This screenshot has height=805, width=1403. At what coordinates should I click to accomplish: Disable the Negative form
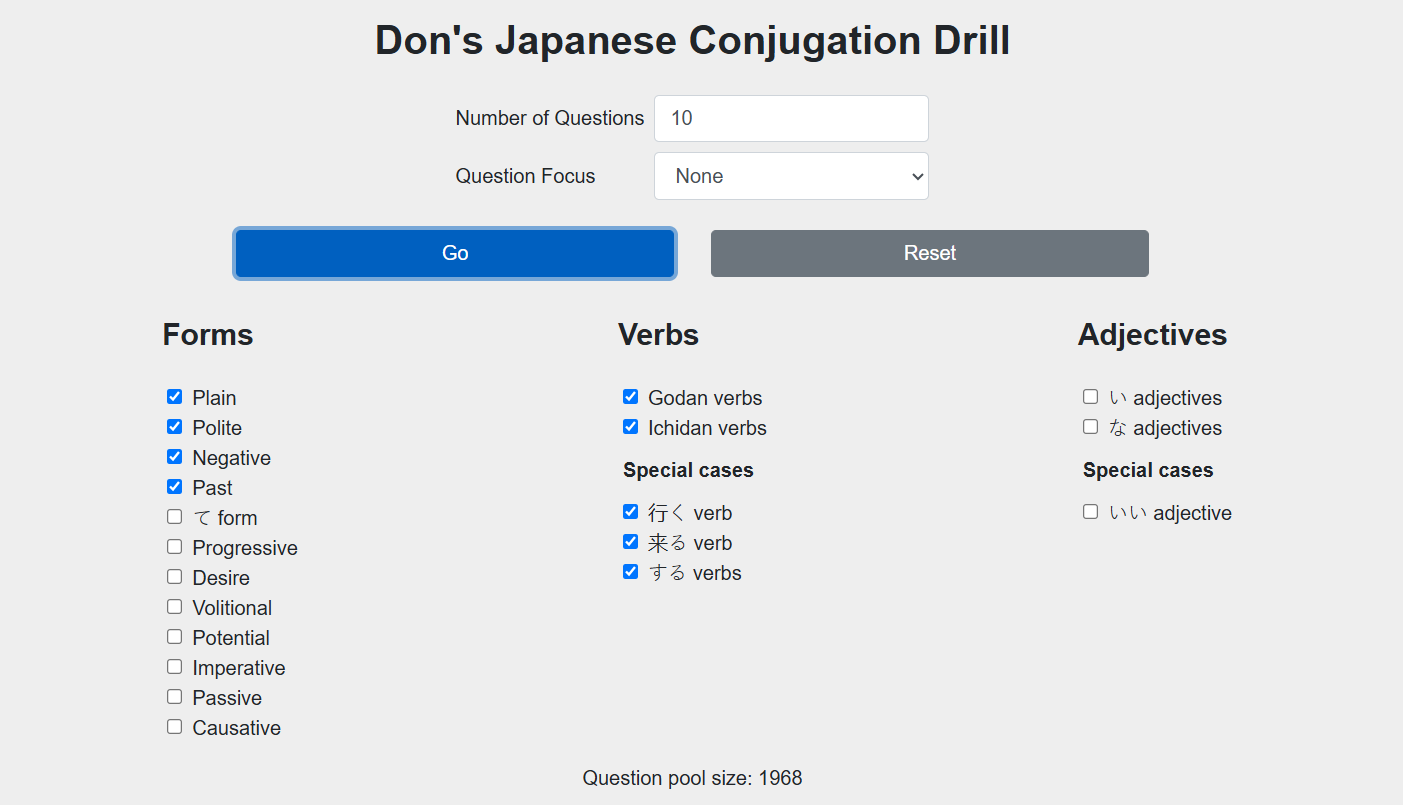(x=174, y=456)
